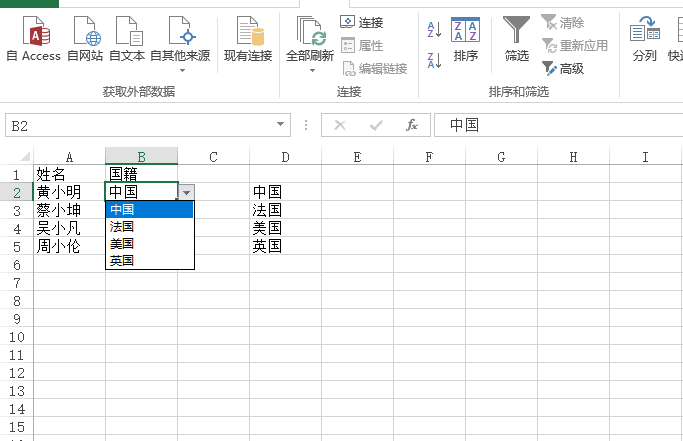The height and width of the screenshot is (441, 683).
Task: Open the 排序 sort dialog
Action: click(x=465, y=39)
